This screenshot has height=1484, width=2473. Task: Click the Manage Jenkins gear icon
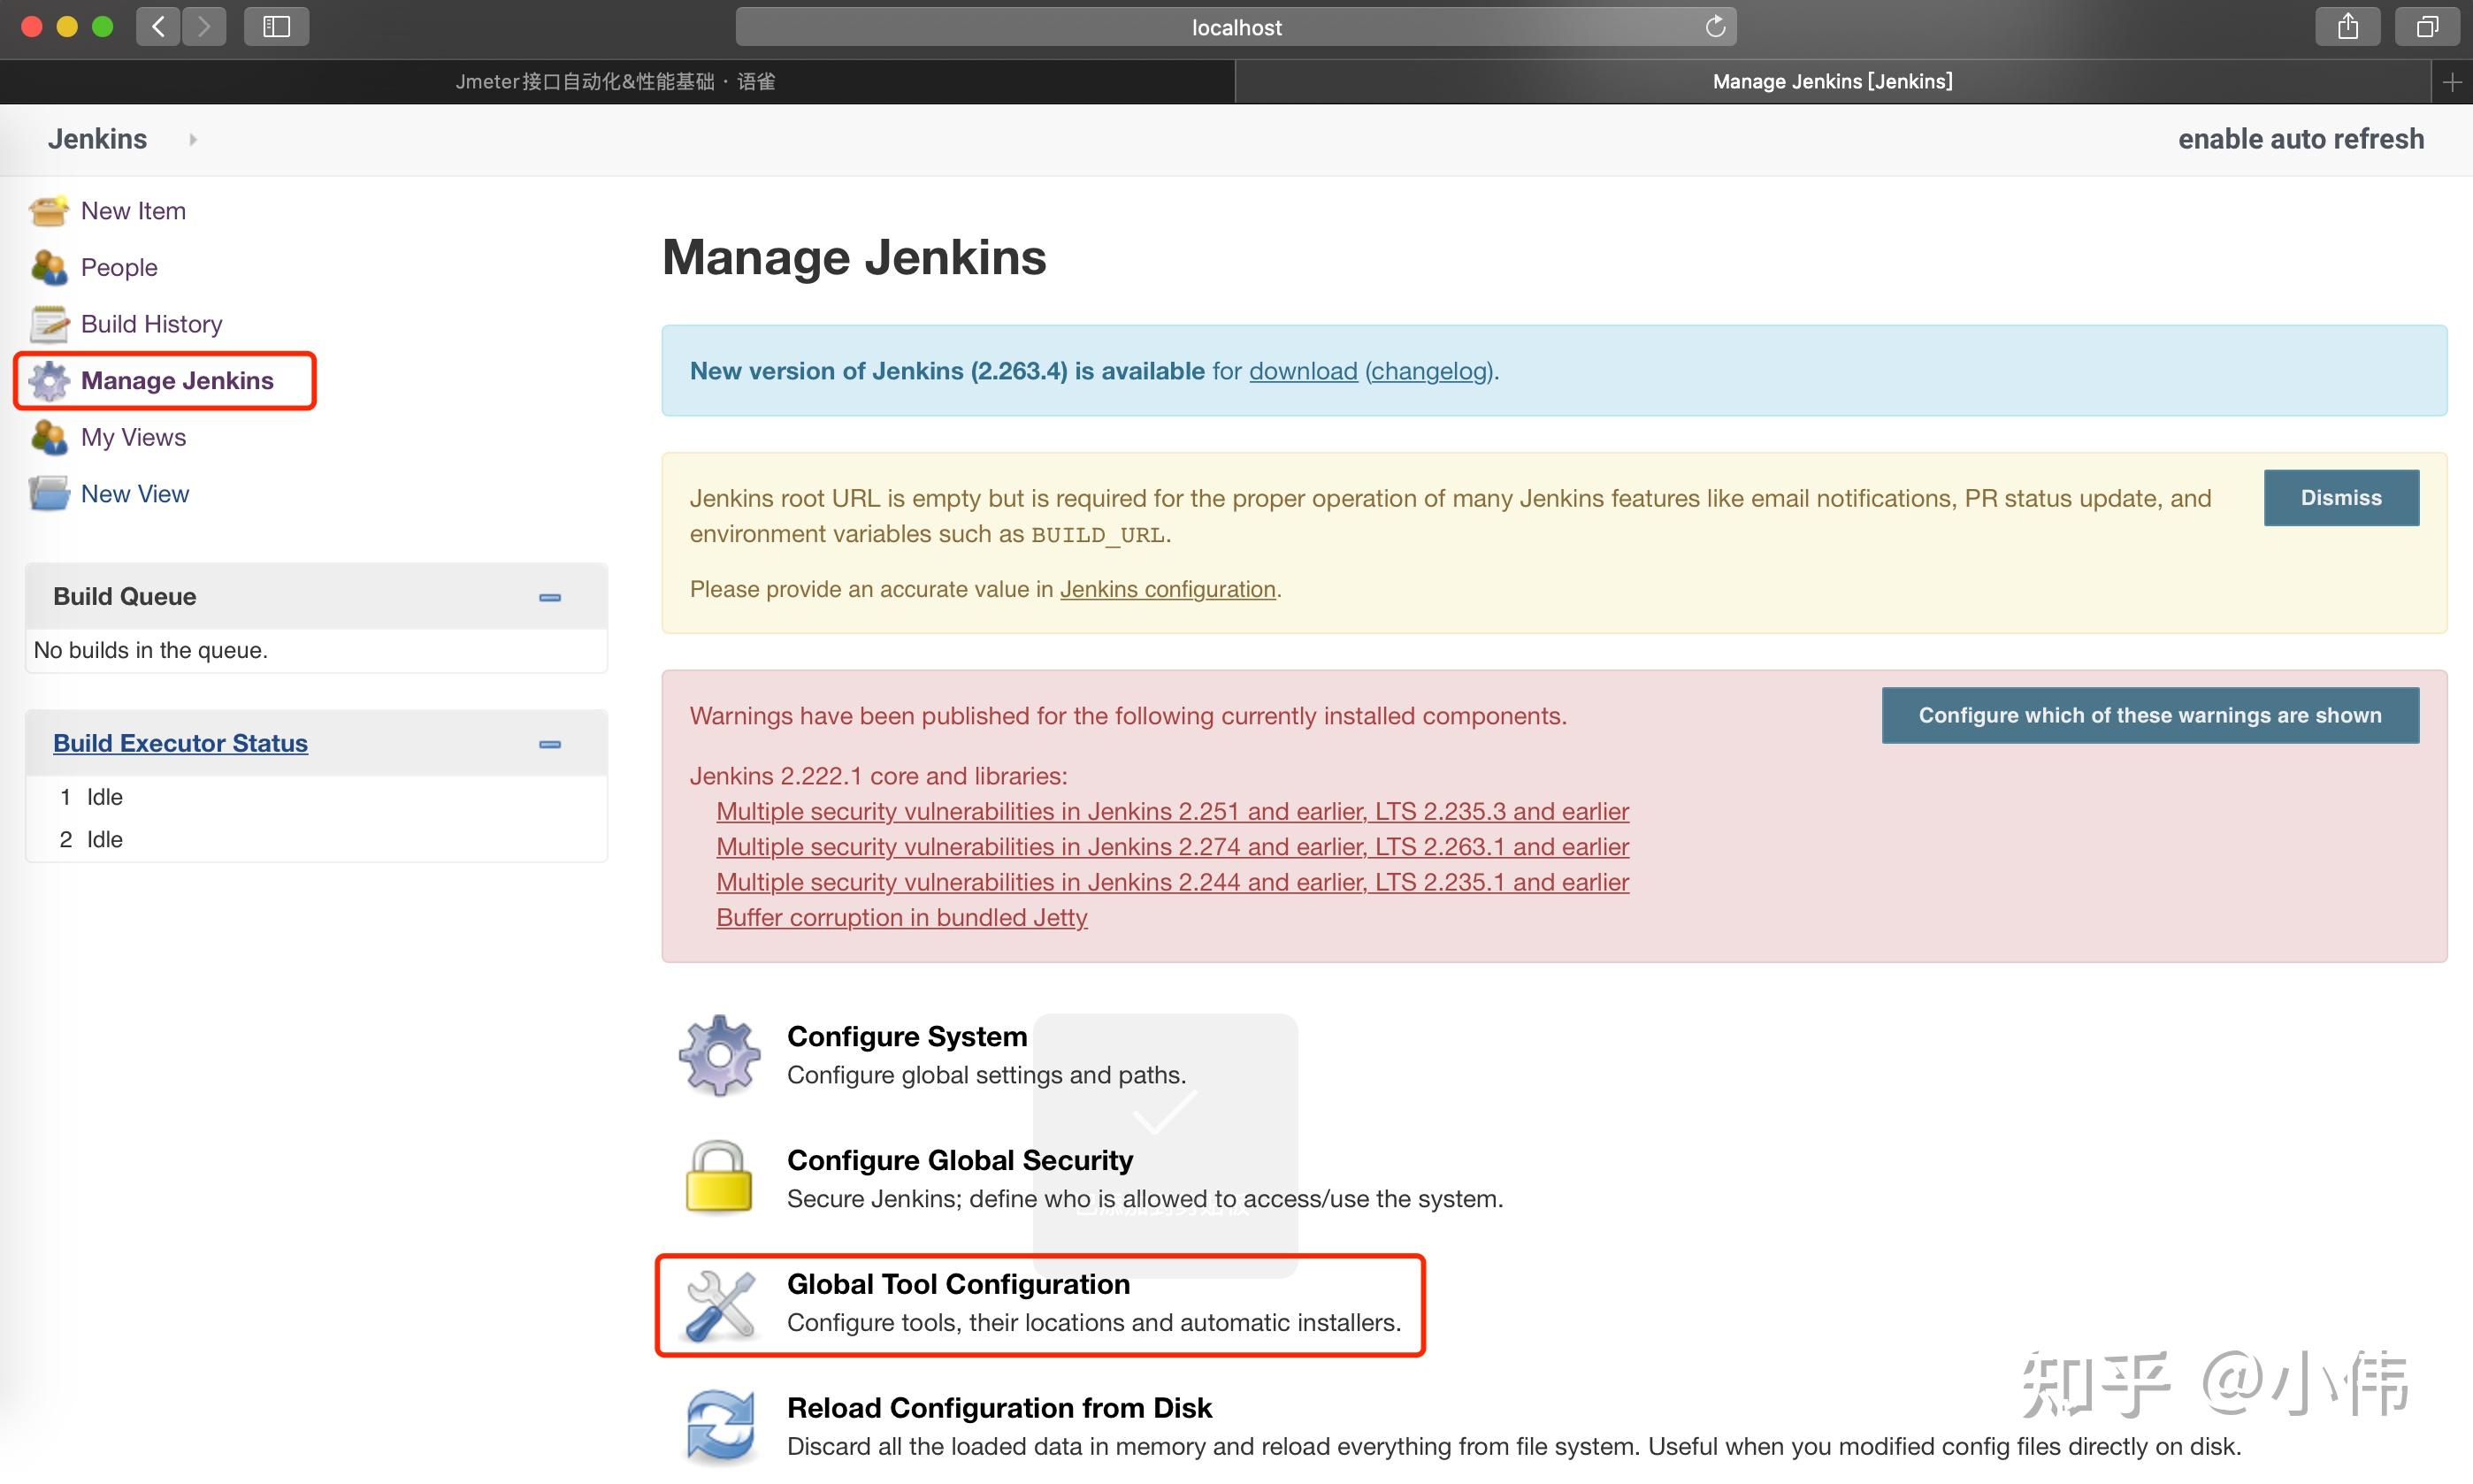point(47,381)
